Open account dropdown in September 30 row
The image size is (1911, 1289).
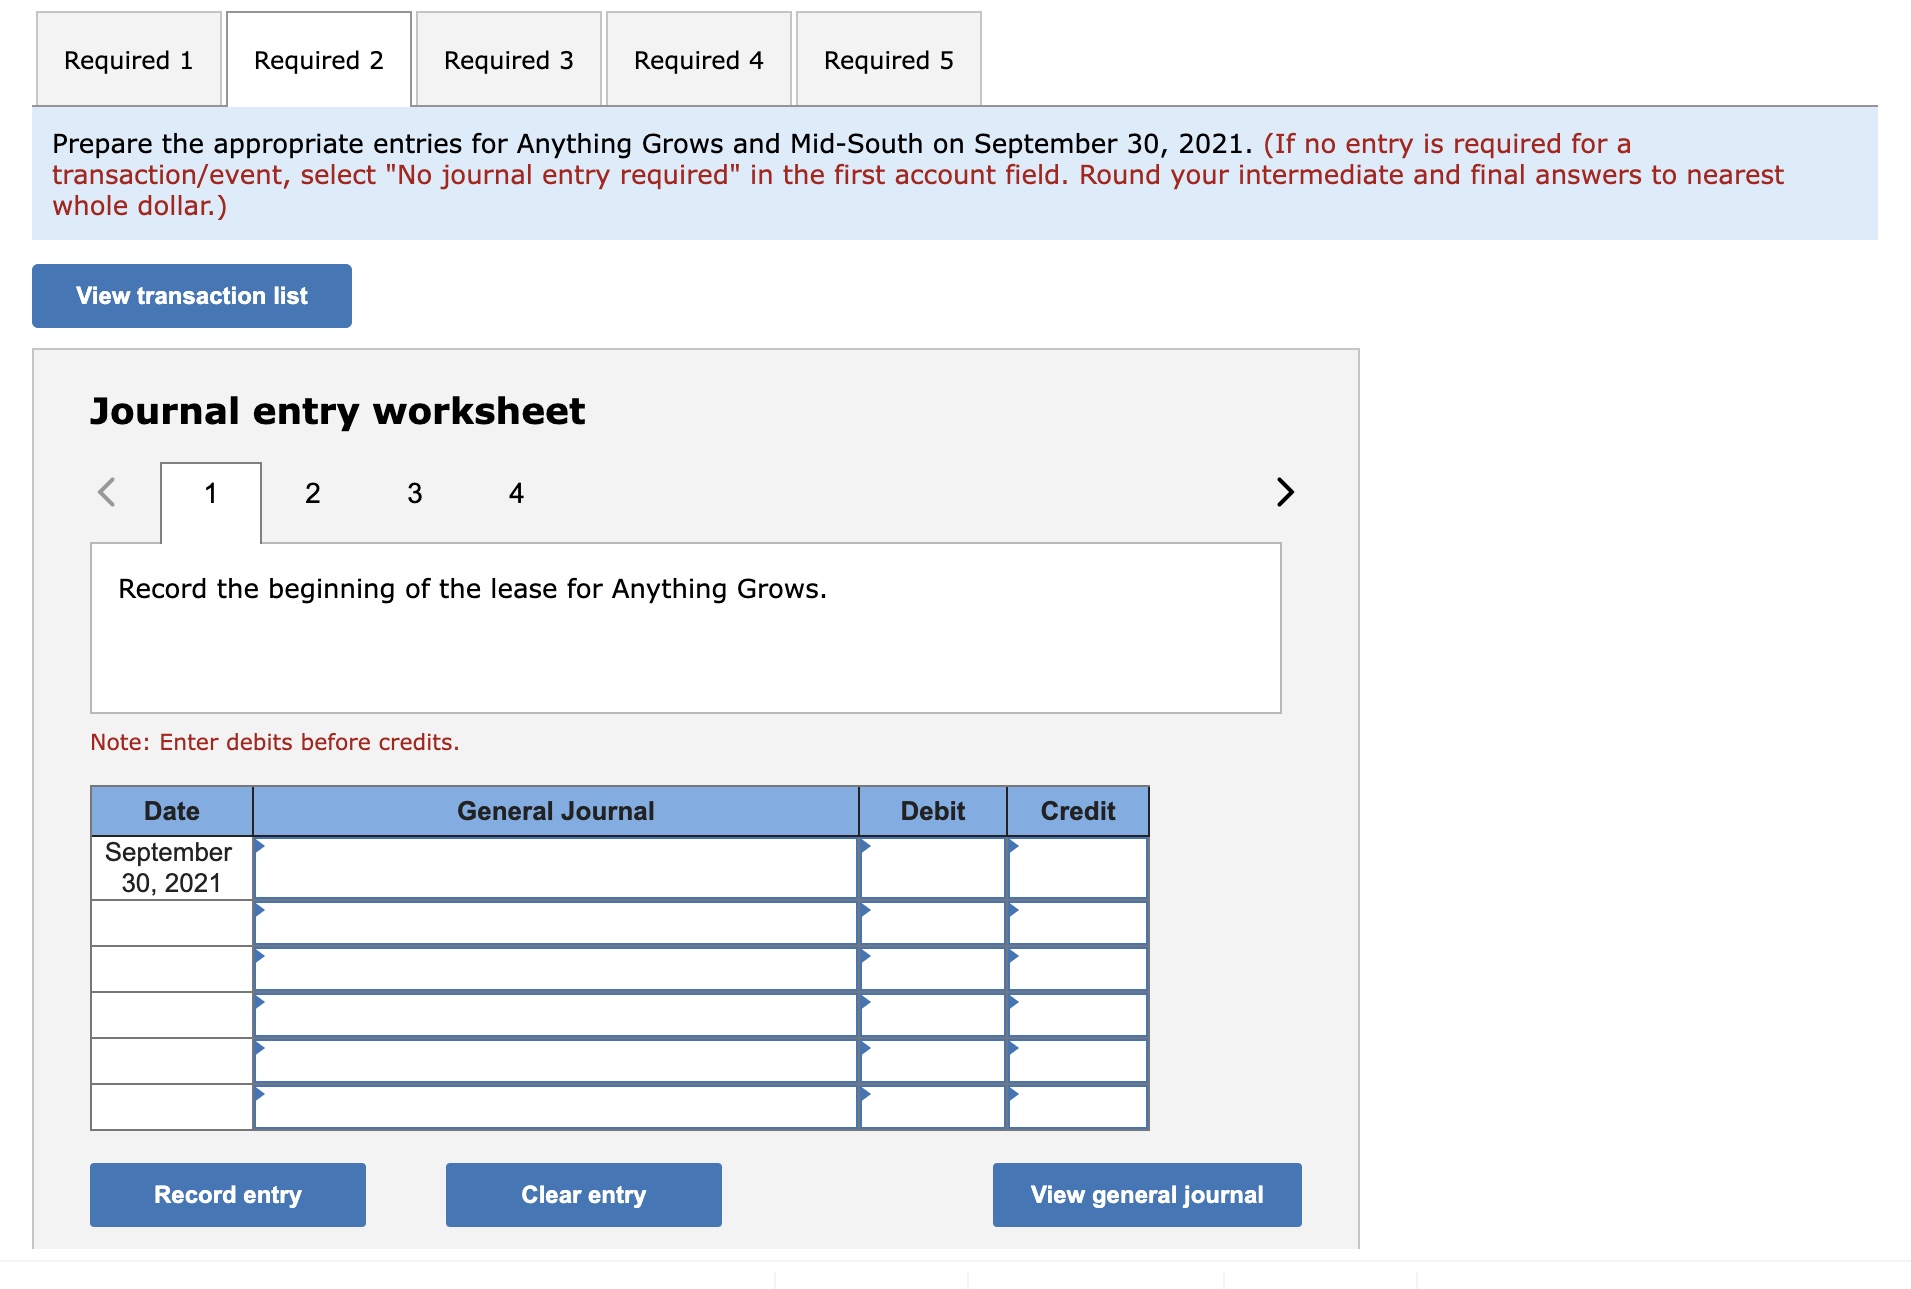coord(556,868)
